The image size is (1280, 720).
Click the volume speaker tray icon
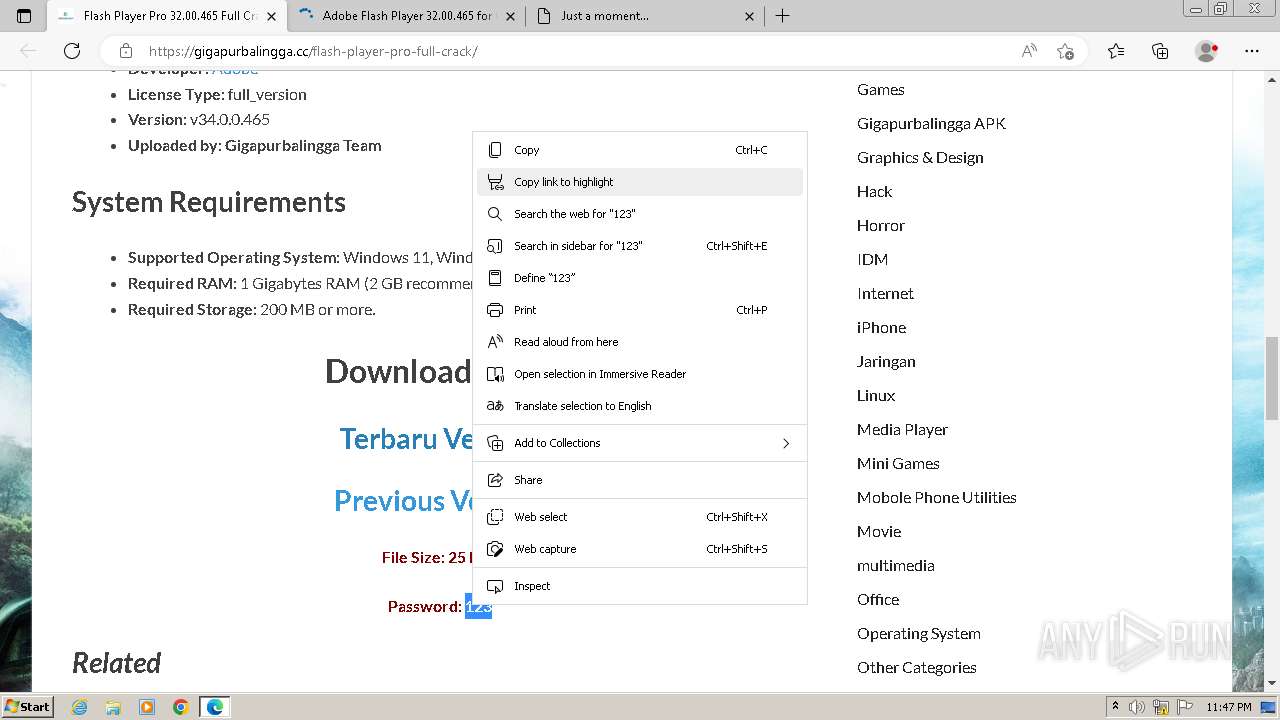coord(1139,707)
